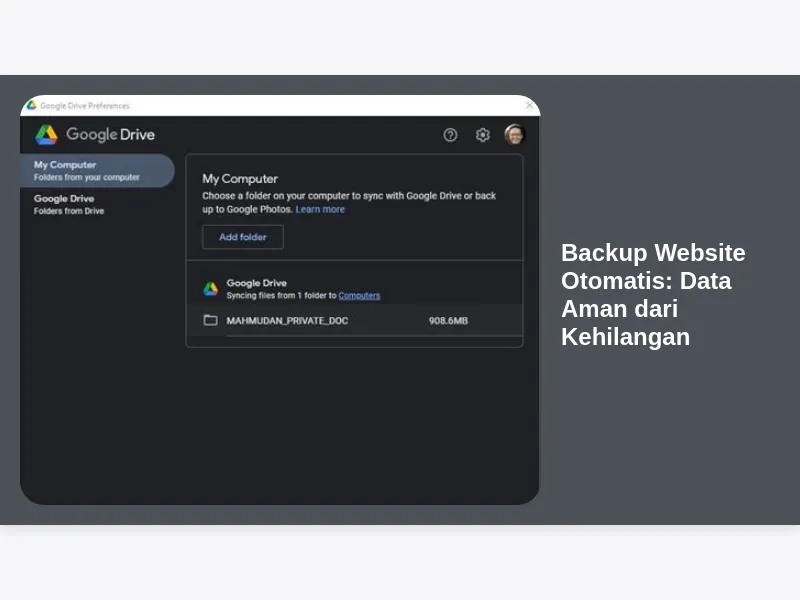Image resolution: width=800 pixels, height=600 pixels.
Task: Select the My Computer sidebar tab
Action: tap(97, 170)
